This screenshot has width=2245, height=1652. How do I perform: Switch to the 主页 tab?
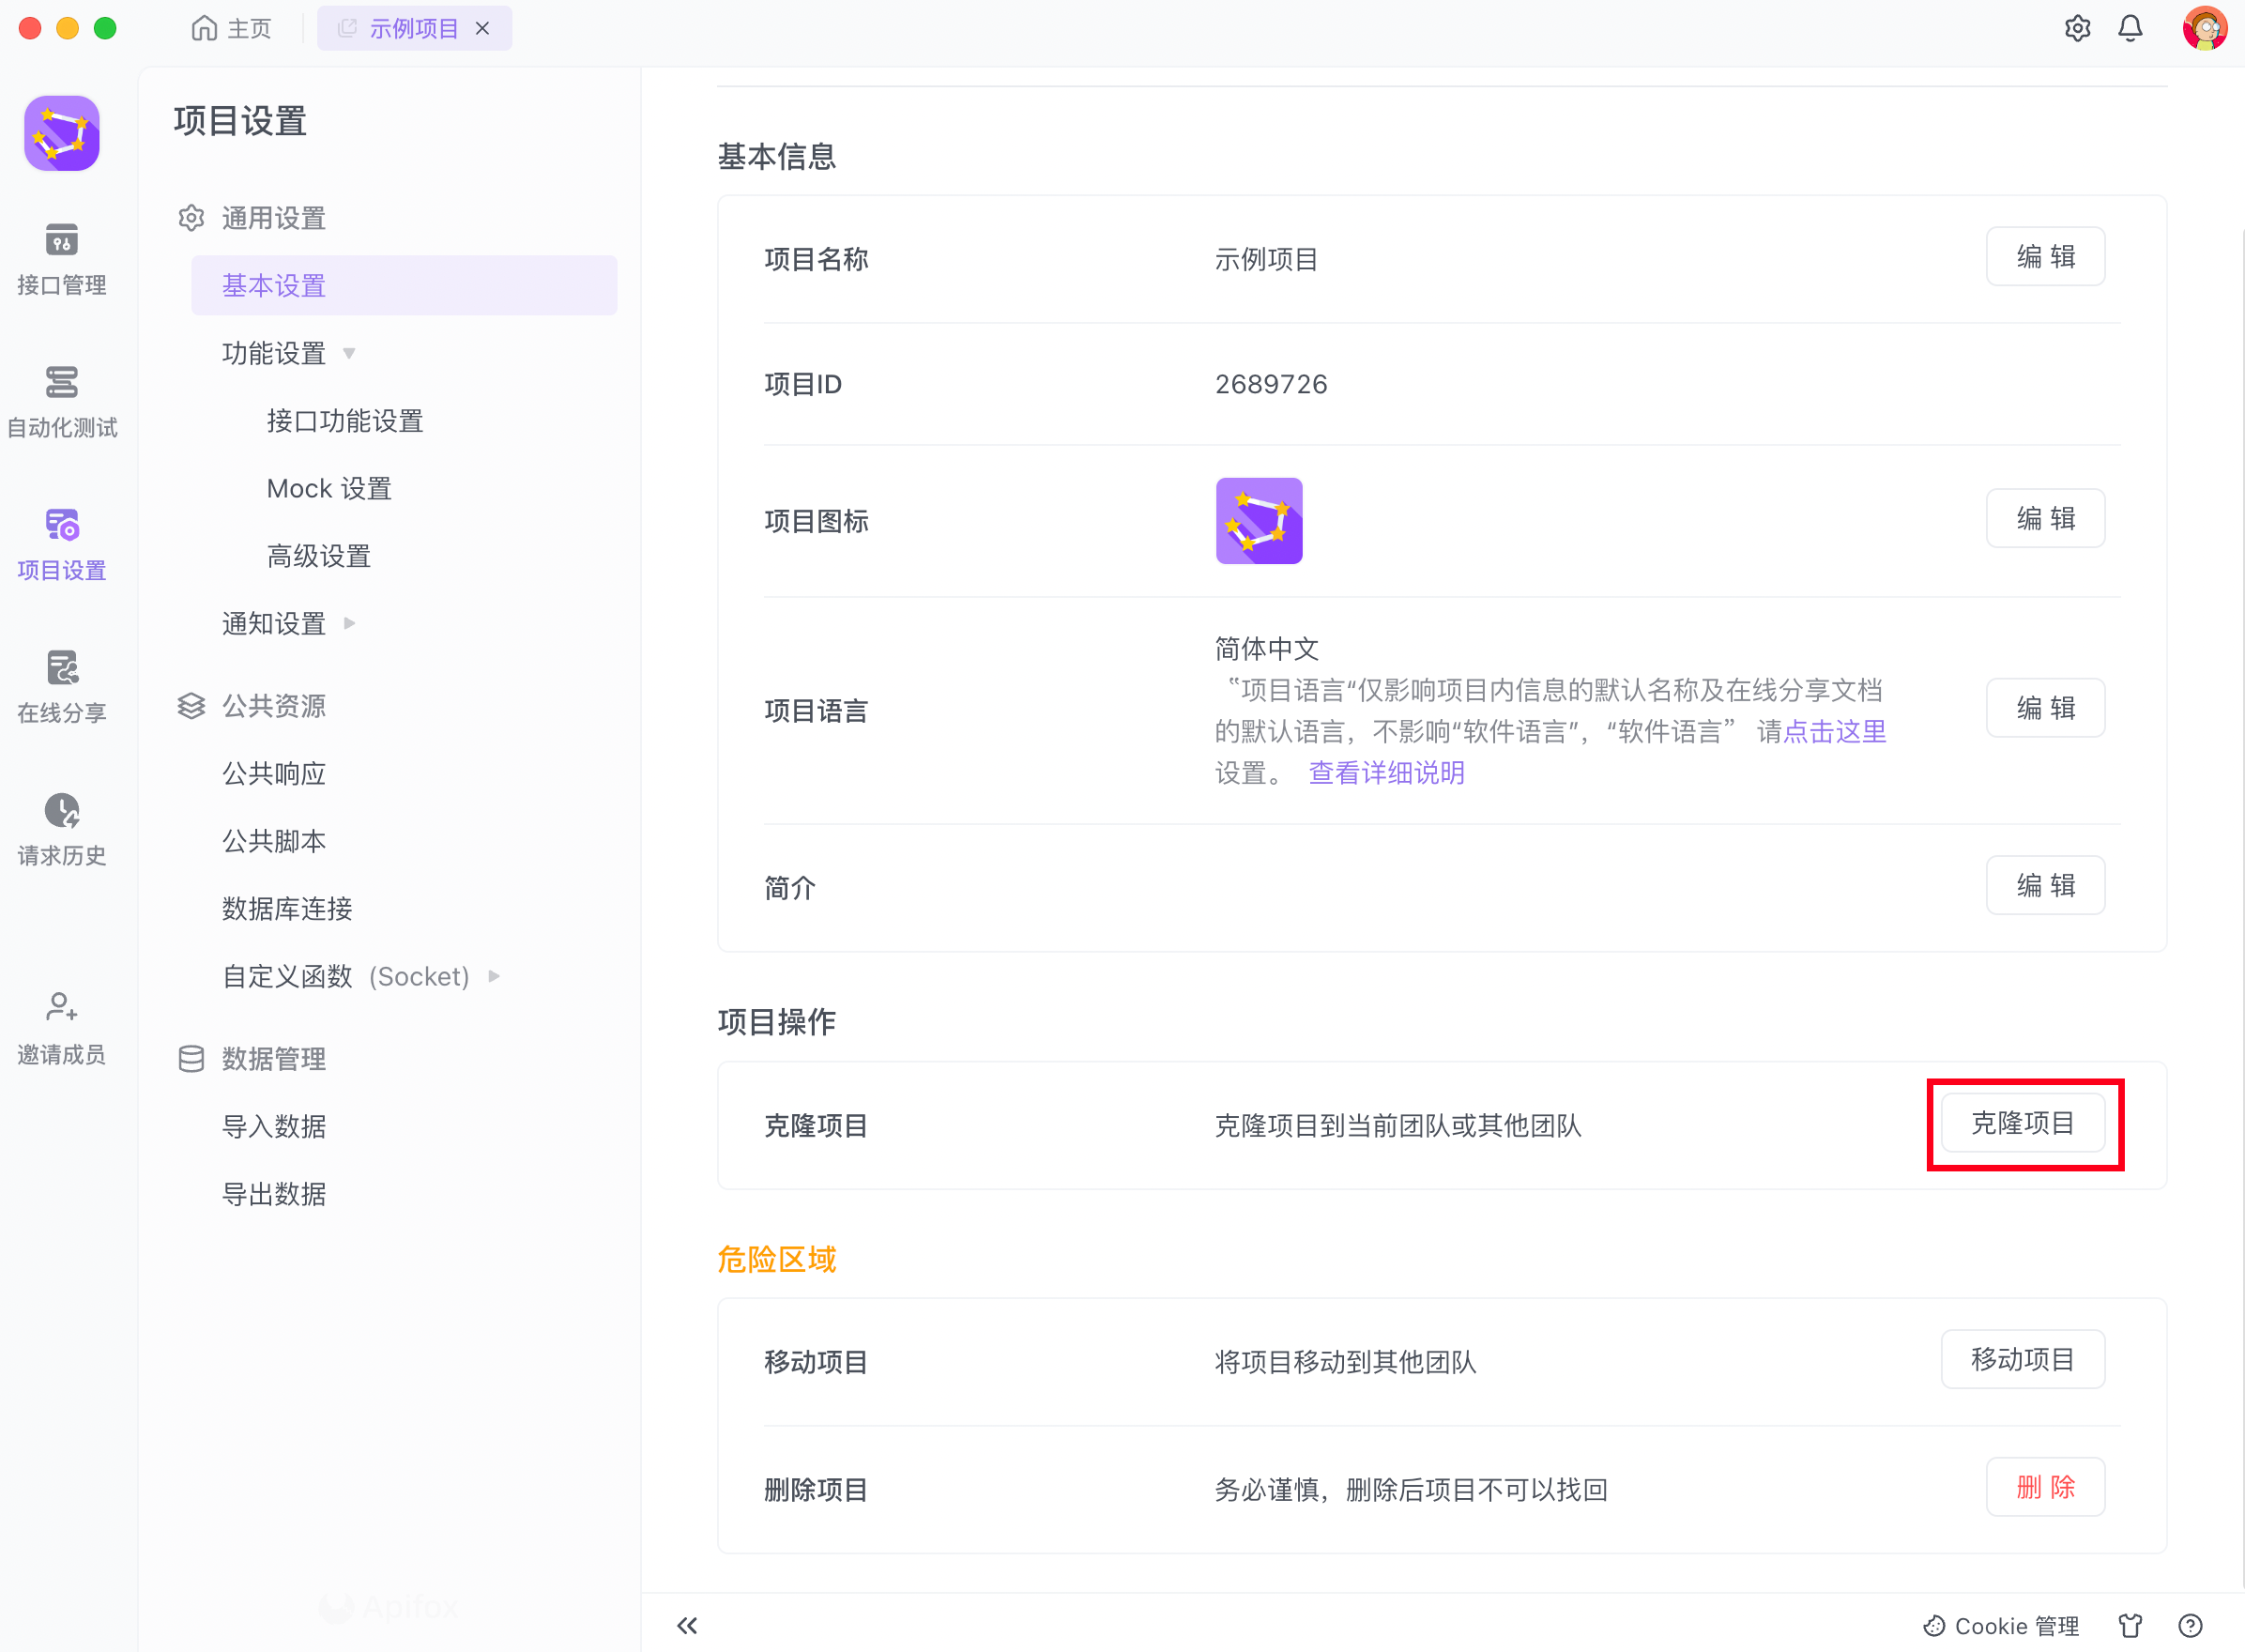(x=232, y=28)
